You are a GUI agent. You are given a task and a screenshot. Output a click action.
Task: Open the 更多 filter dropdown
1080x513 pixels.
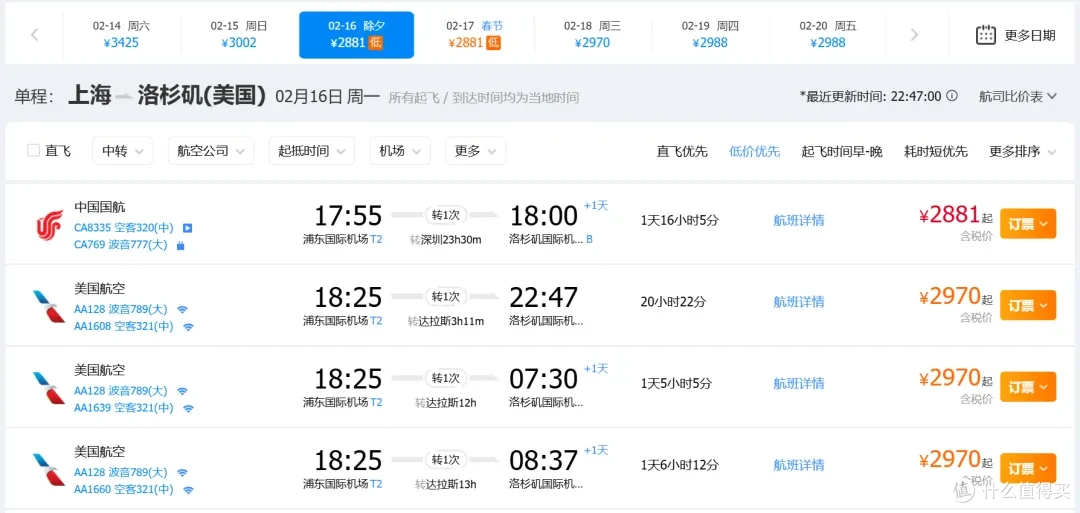click(x=475, y=151)
